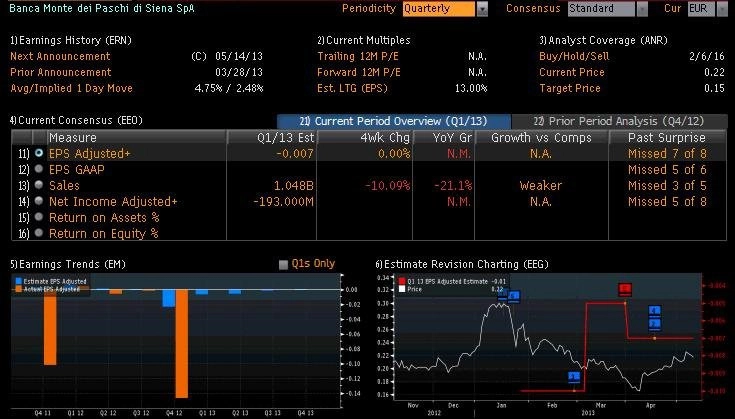Select the Net Income Adjusted+ radio button

tap(39, 201)
